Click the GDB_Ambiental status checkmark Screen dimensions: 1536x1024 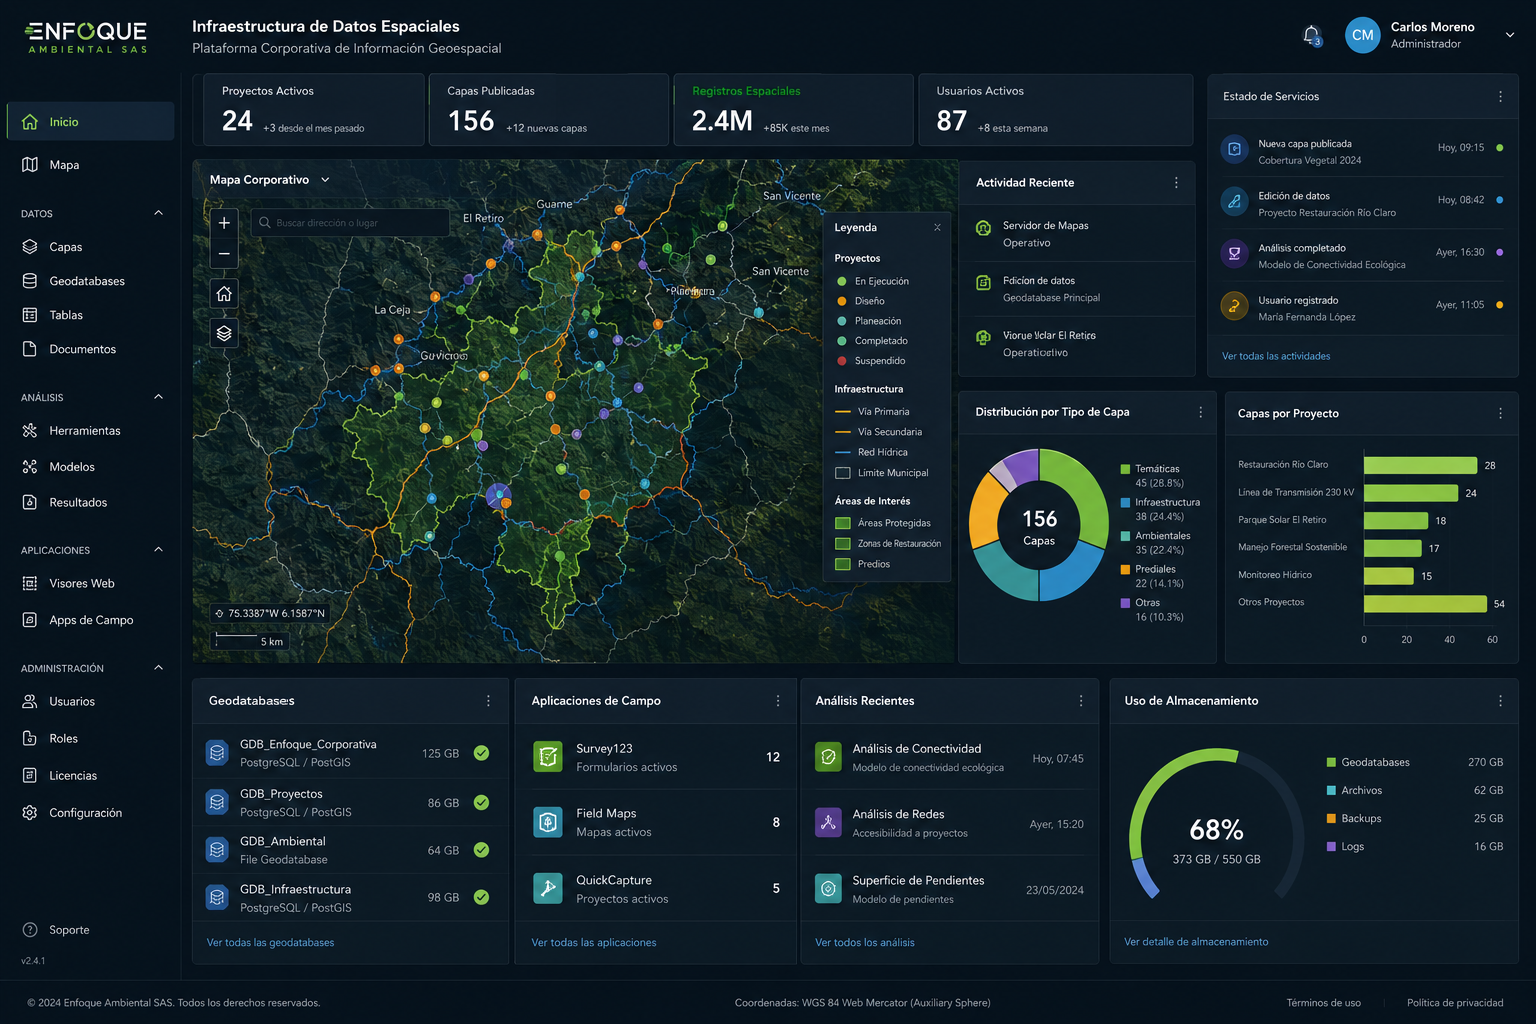pos(481,850)
